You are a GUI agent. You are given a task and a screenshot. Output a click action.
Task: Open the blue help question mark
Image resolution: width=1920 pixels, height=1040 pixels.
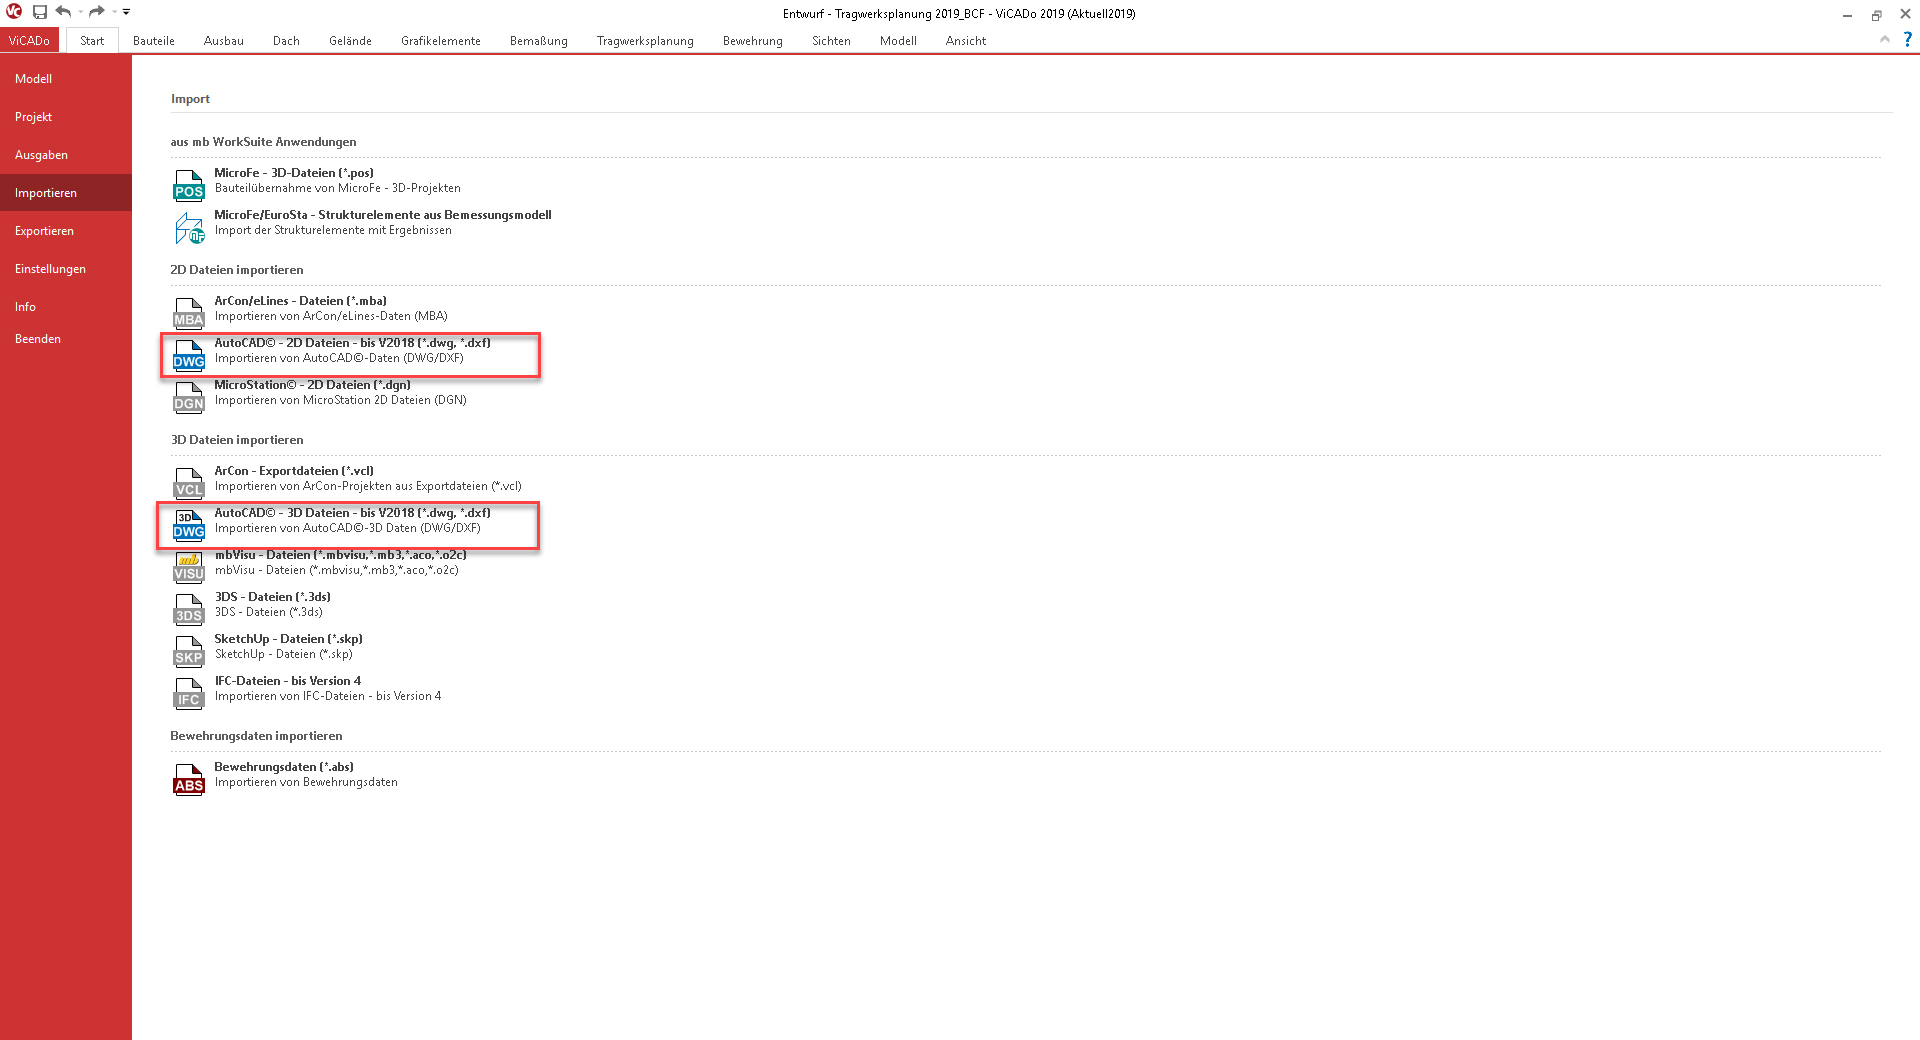(x=1908, y=39)
